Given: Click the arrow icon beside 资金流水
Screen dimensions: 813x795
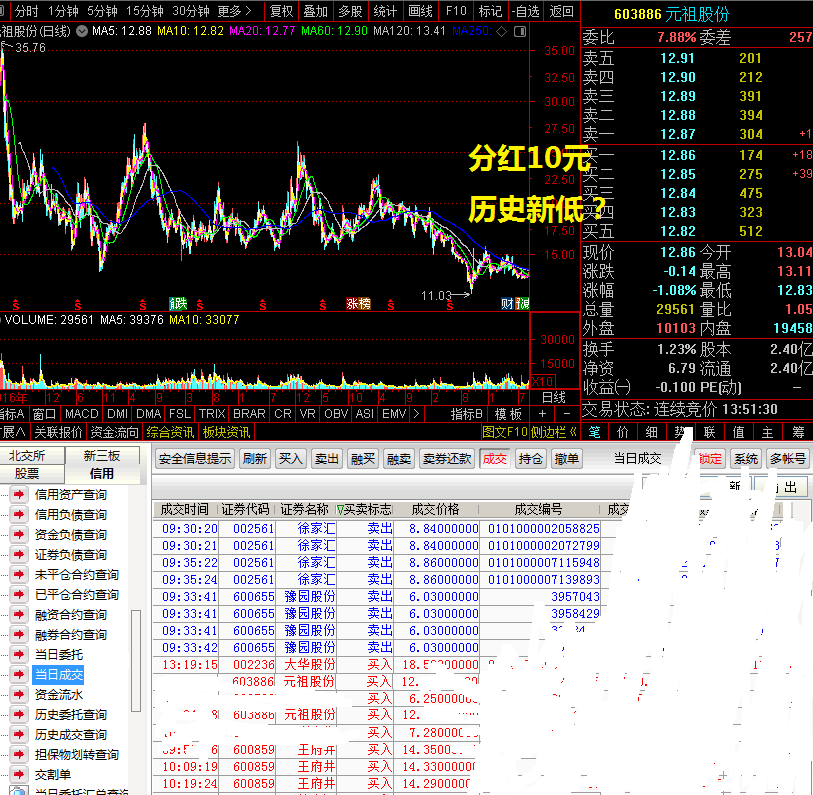Looking at the screenshot, I should pyautogui.click(x=19, y=694).
